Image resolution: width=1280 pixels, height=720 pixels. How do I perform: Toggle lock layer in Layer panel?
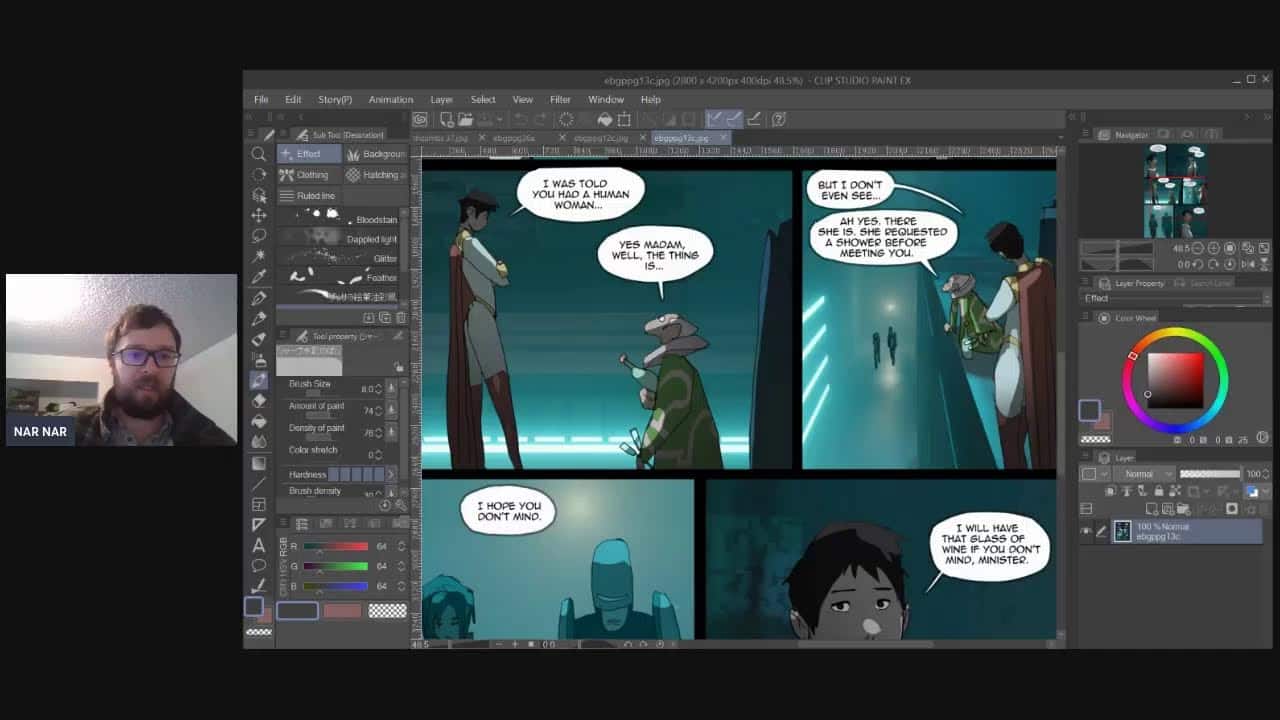(1159, 491)
